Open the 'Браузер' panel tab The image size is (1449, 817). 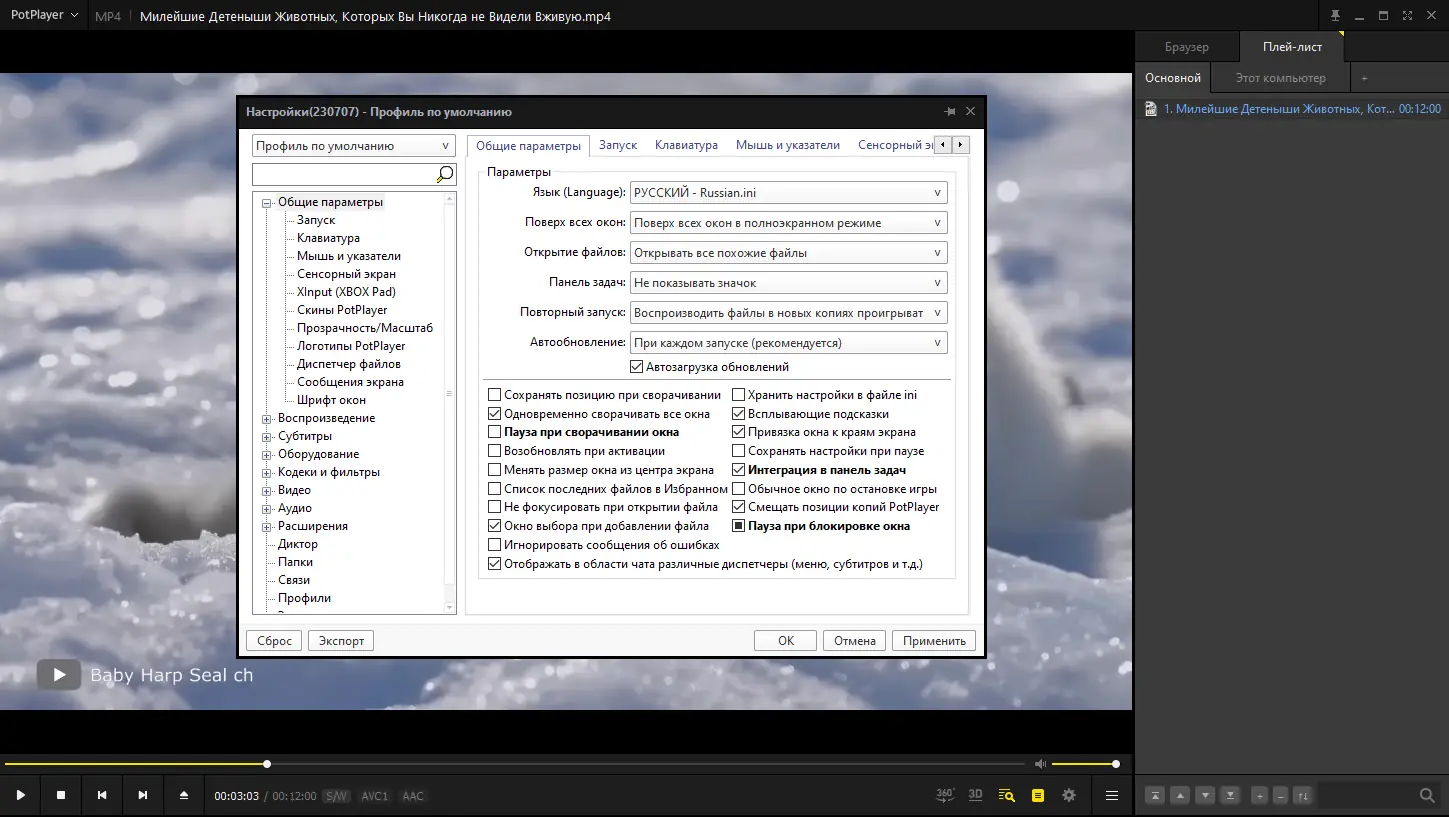pos(1187,47)
